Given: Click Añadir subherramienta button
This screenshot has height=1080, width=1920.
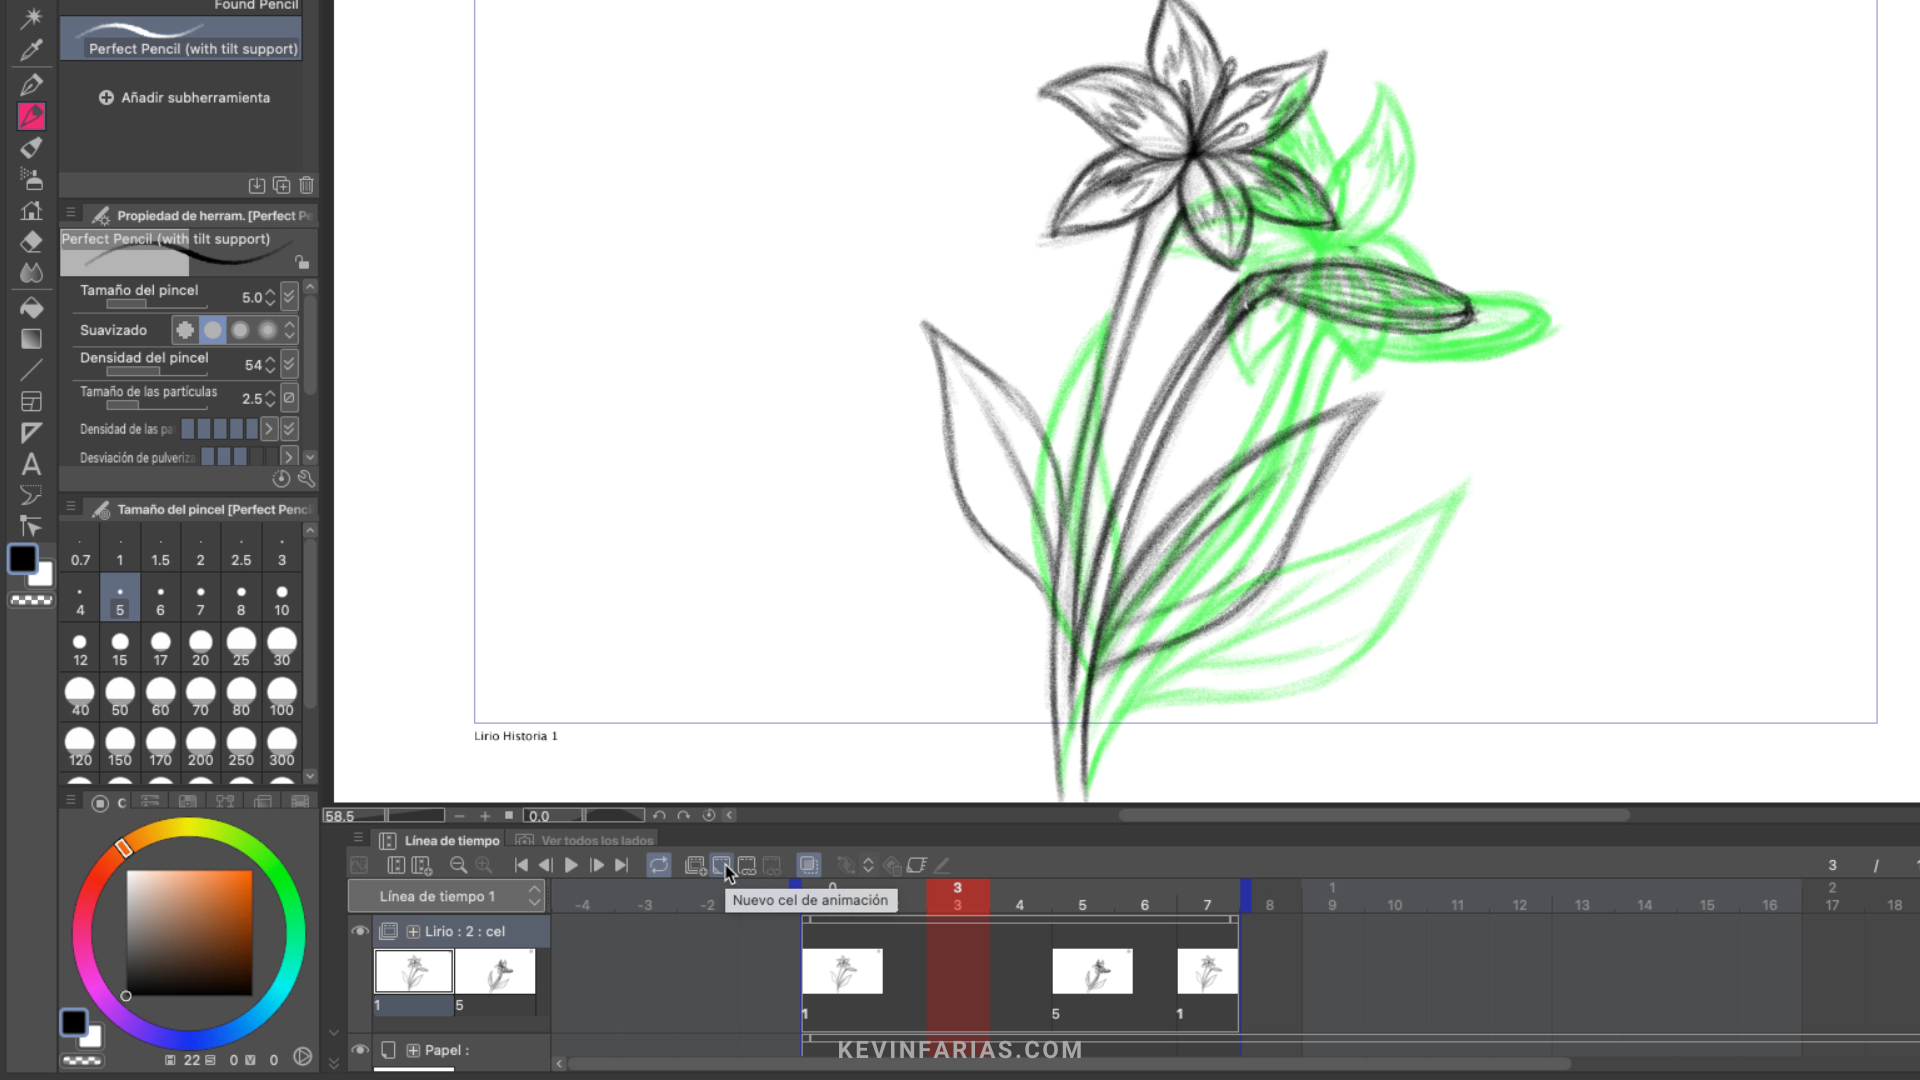Looking at the screenshot, I should click(184, 97).
